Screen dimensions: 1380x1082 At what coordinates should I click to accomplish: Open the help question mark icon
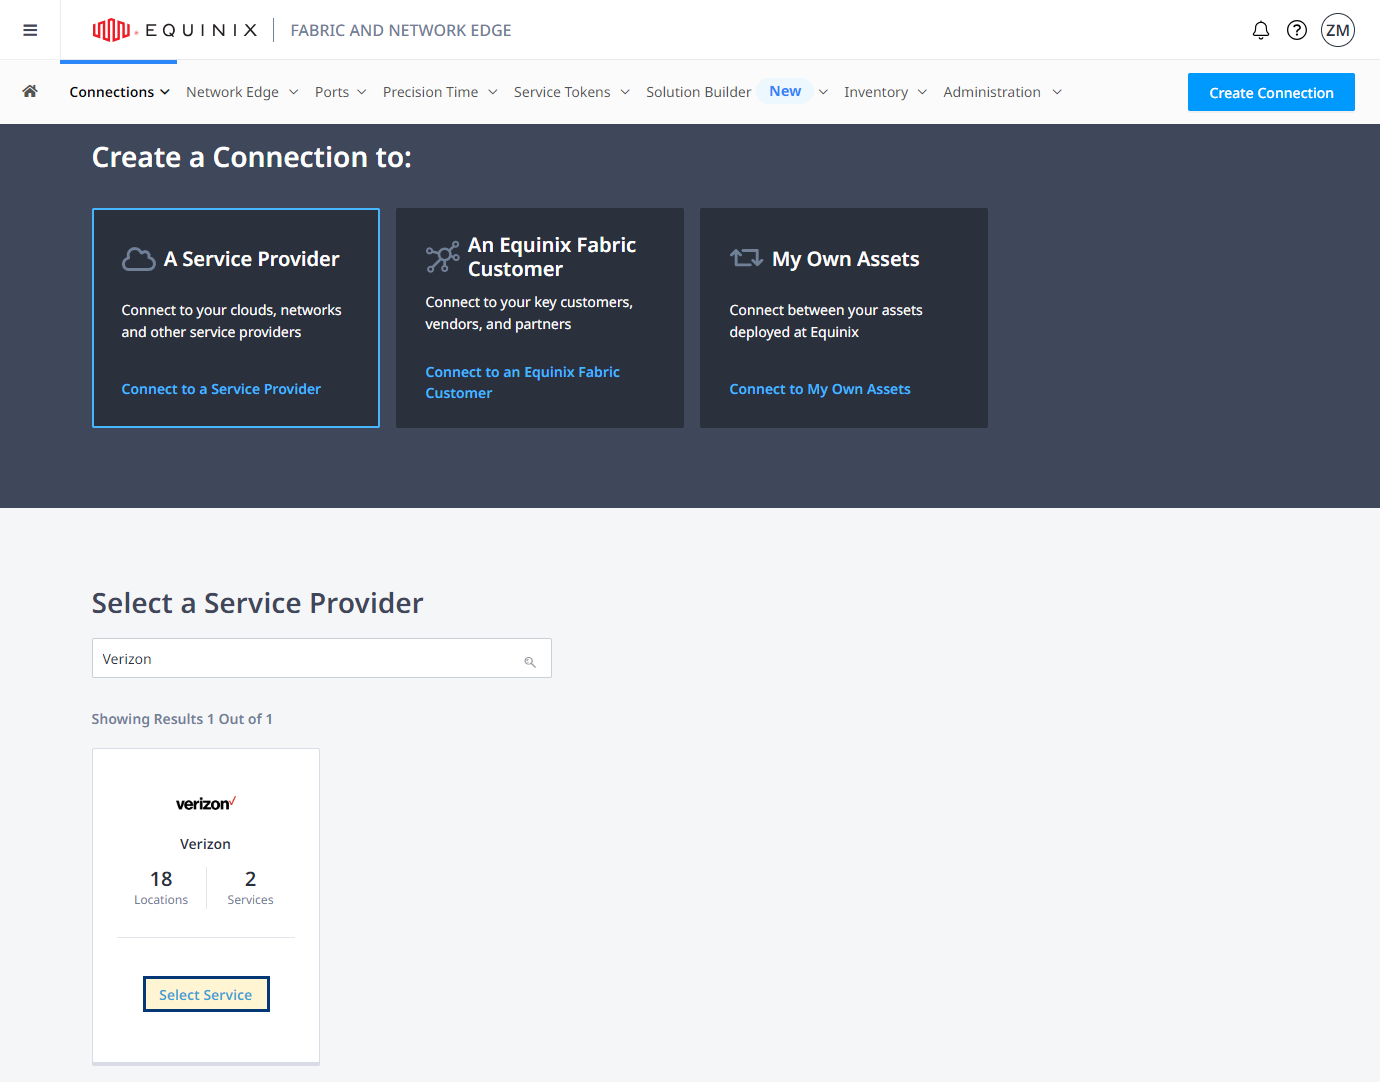[x=1297, y=30]
